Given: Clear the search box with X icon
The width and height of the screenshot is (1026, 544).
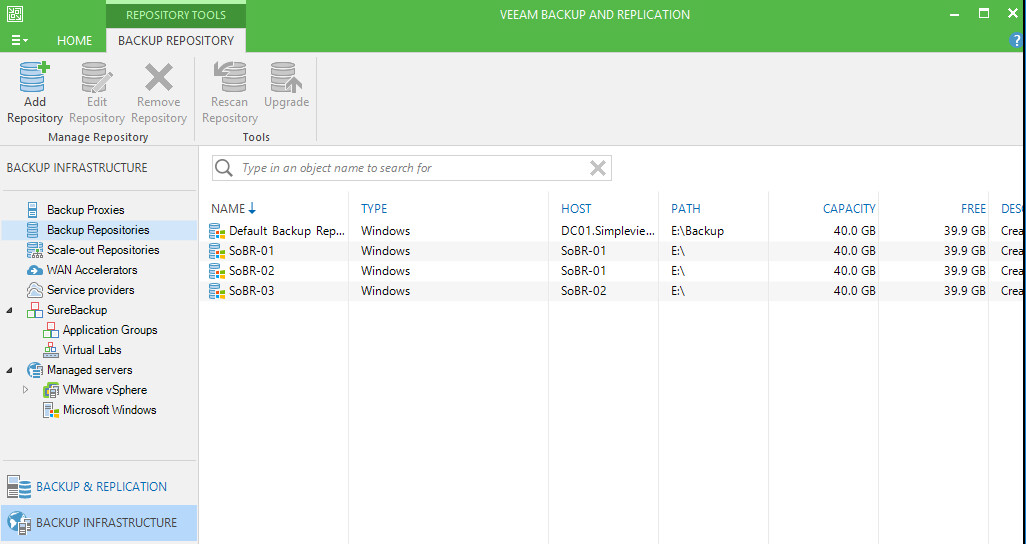Looking at the screenshot, I should point(597,168).
